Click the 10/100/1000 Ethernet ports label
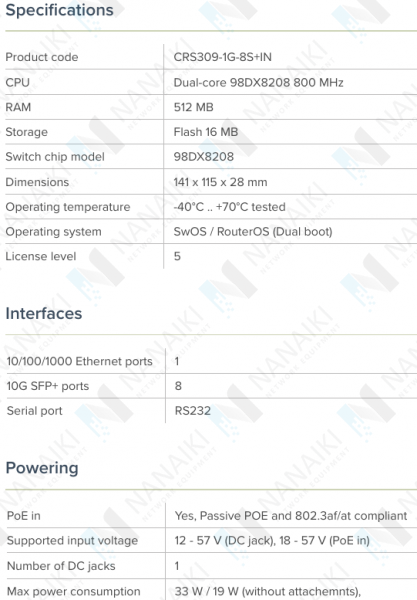The height and width of the screenshot is (600, 417). [80, 361]
